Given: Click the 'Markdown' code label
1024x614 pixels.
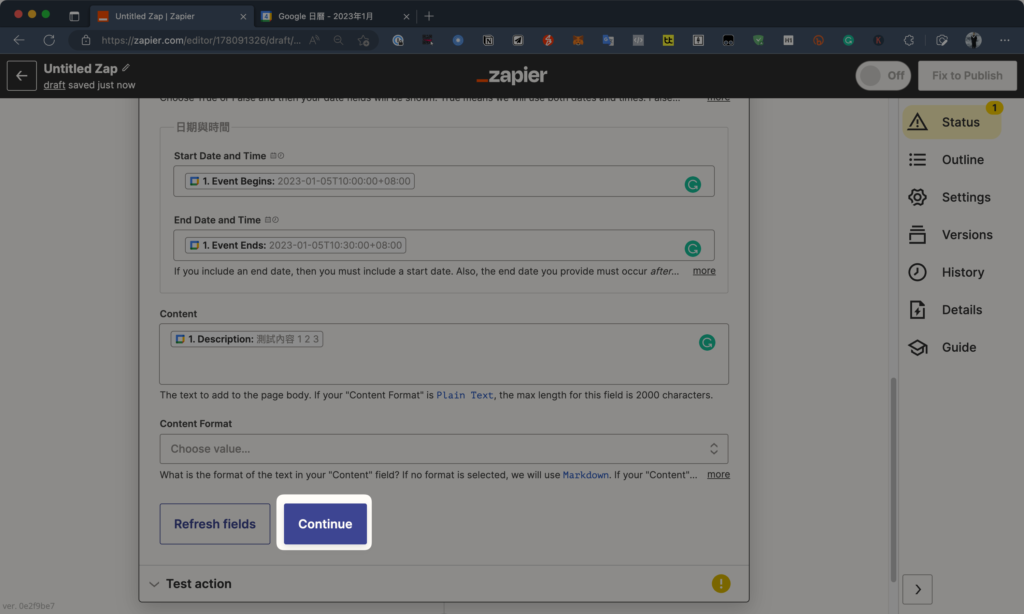Looking at the screenshot, I should (586, 475).
